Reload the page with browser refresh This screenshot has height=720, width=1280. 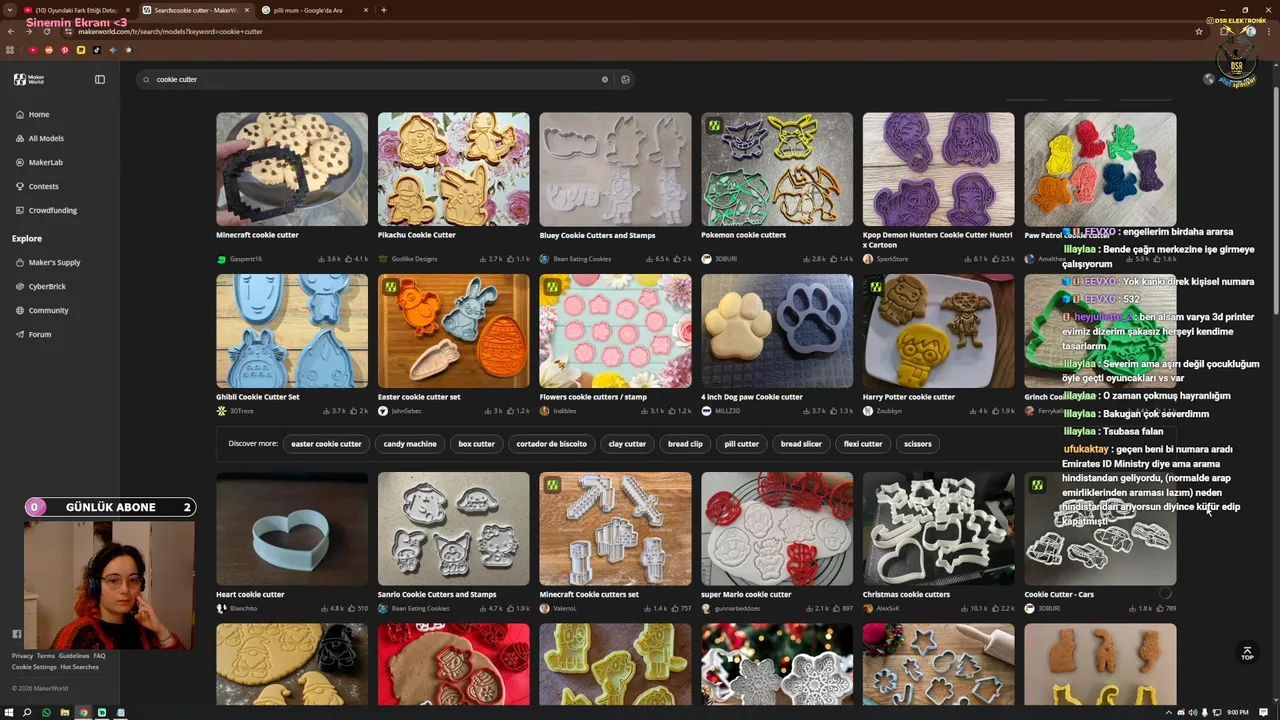pyautogui.click(x=45, y=31)
